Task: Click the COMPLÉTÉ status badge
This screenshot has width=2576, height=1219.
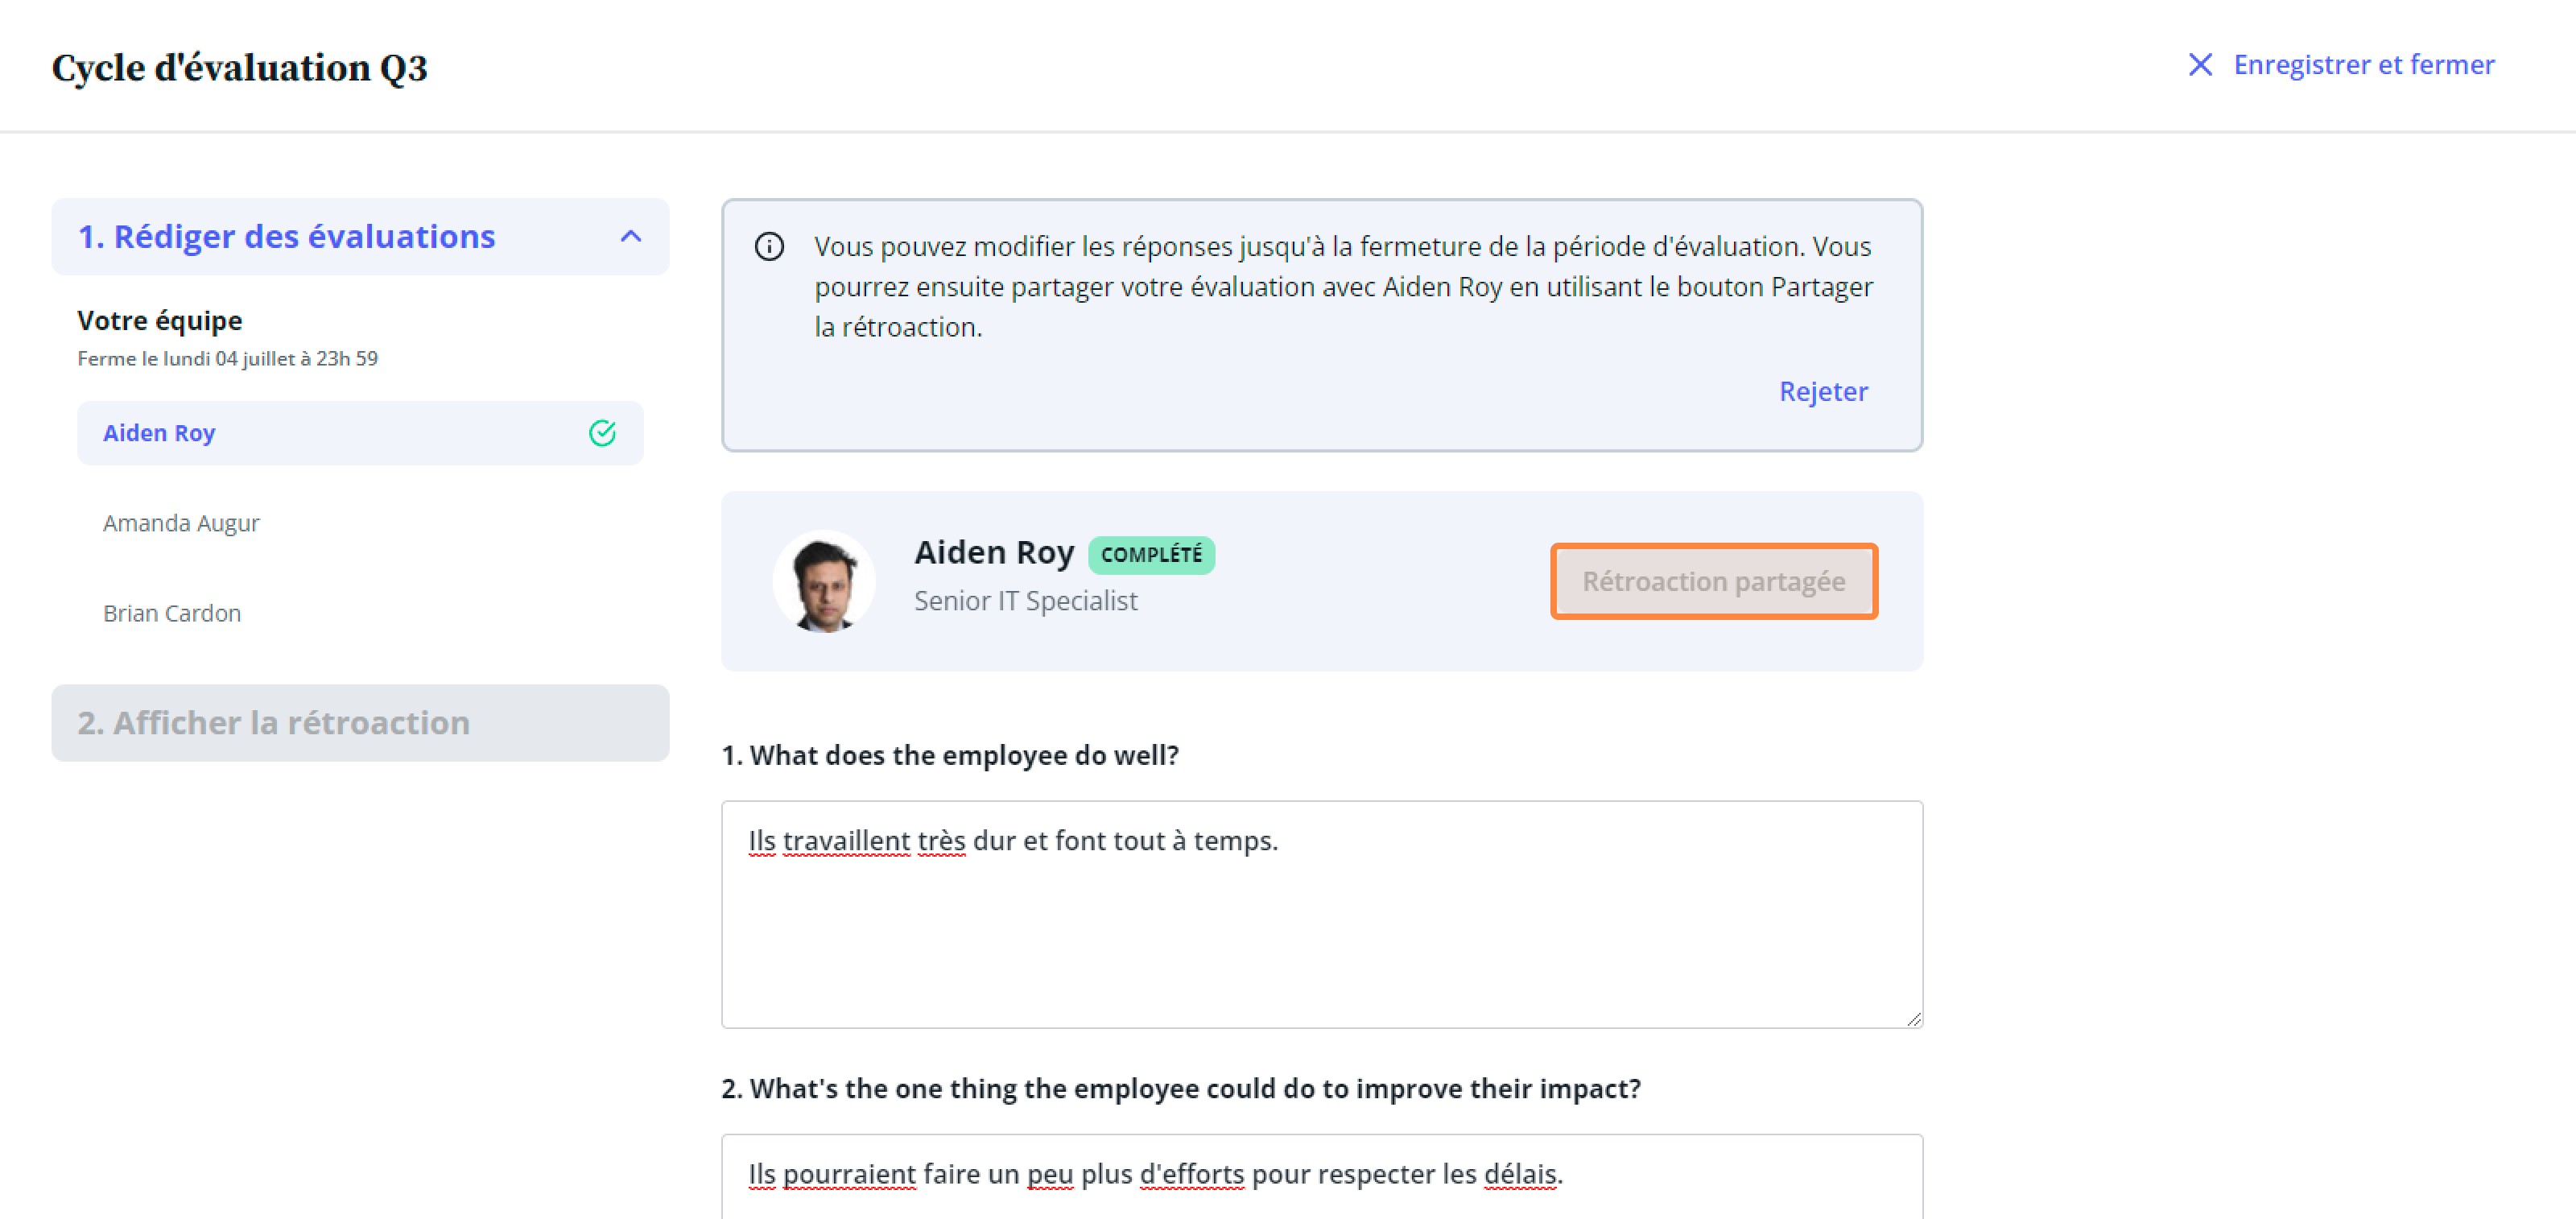Action: coord(1151,554)
